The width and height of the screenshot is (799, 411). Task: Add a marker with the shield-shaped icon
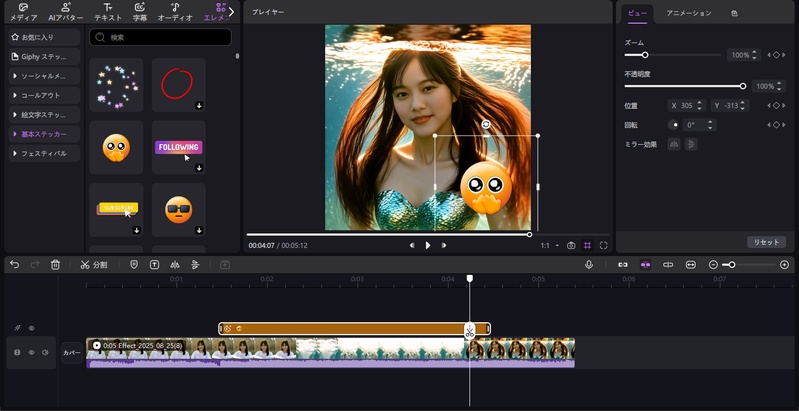click(134, 265)
